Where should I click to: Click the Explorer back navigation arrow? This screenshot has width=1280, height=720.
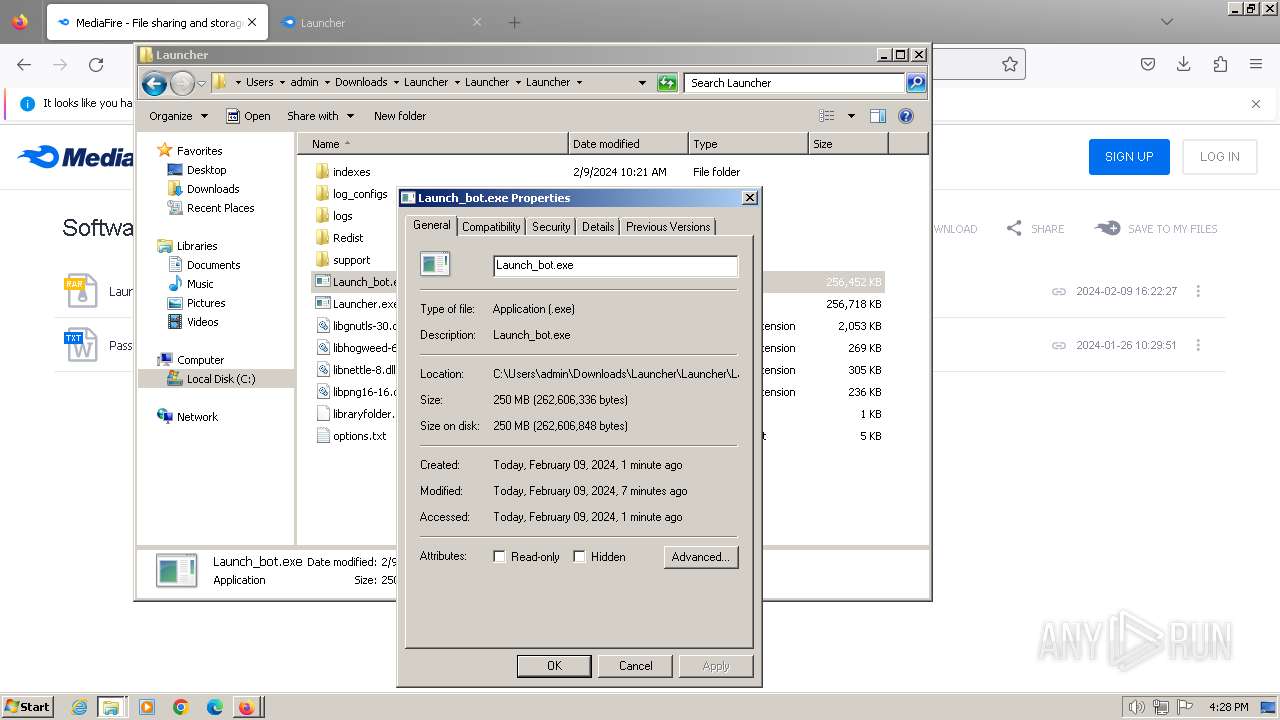[154, 83]
